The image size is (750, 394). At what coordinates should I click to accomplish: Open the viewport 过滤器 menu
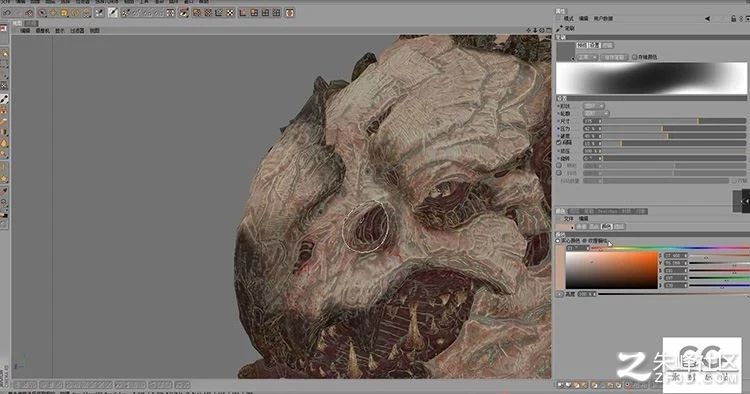coord(77,31)
